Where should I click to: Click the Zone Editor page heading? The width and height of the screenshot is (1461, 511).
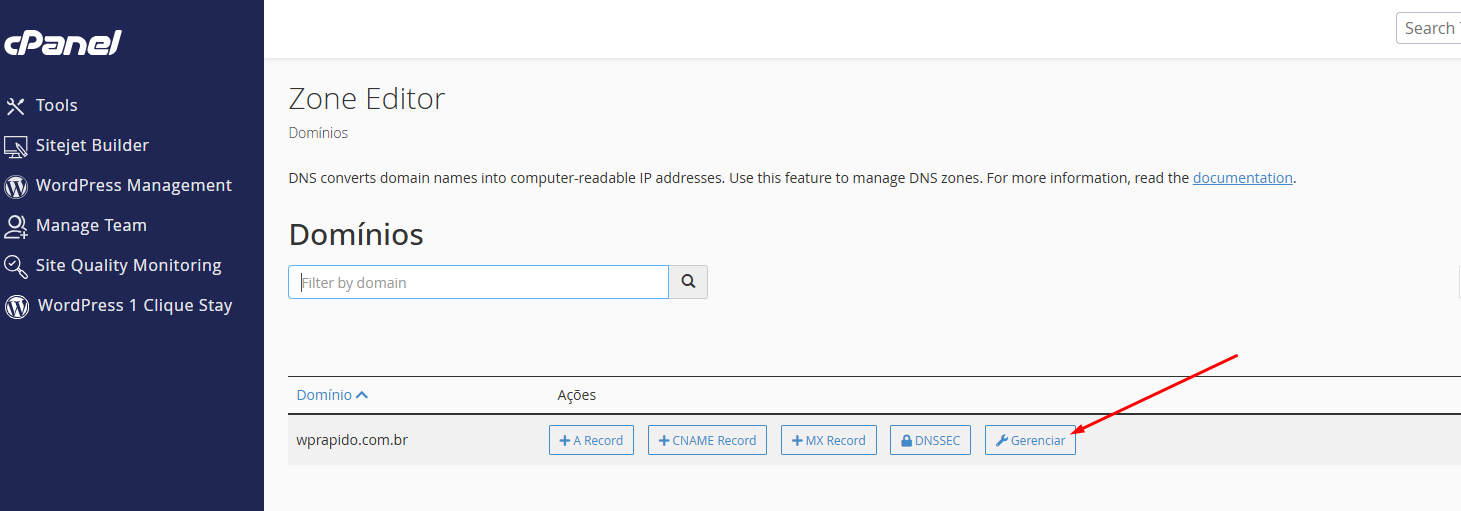click(366, 99)
